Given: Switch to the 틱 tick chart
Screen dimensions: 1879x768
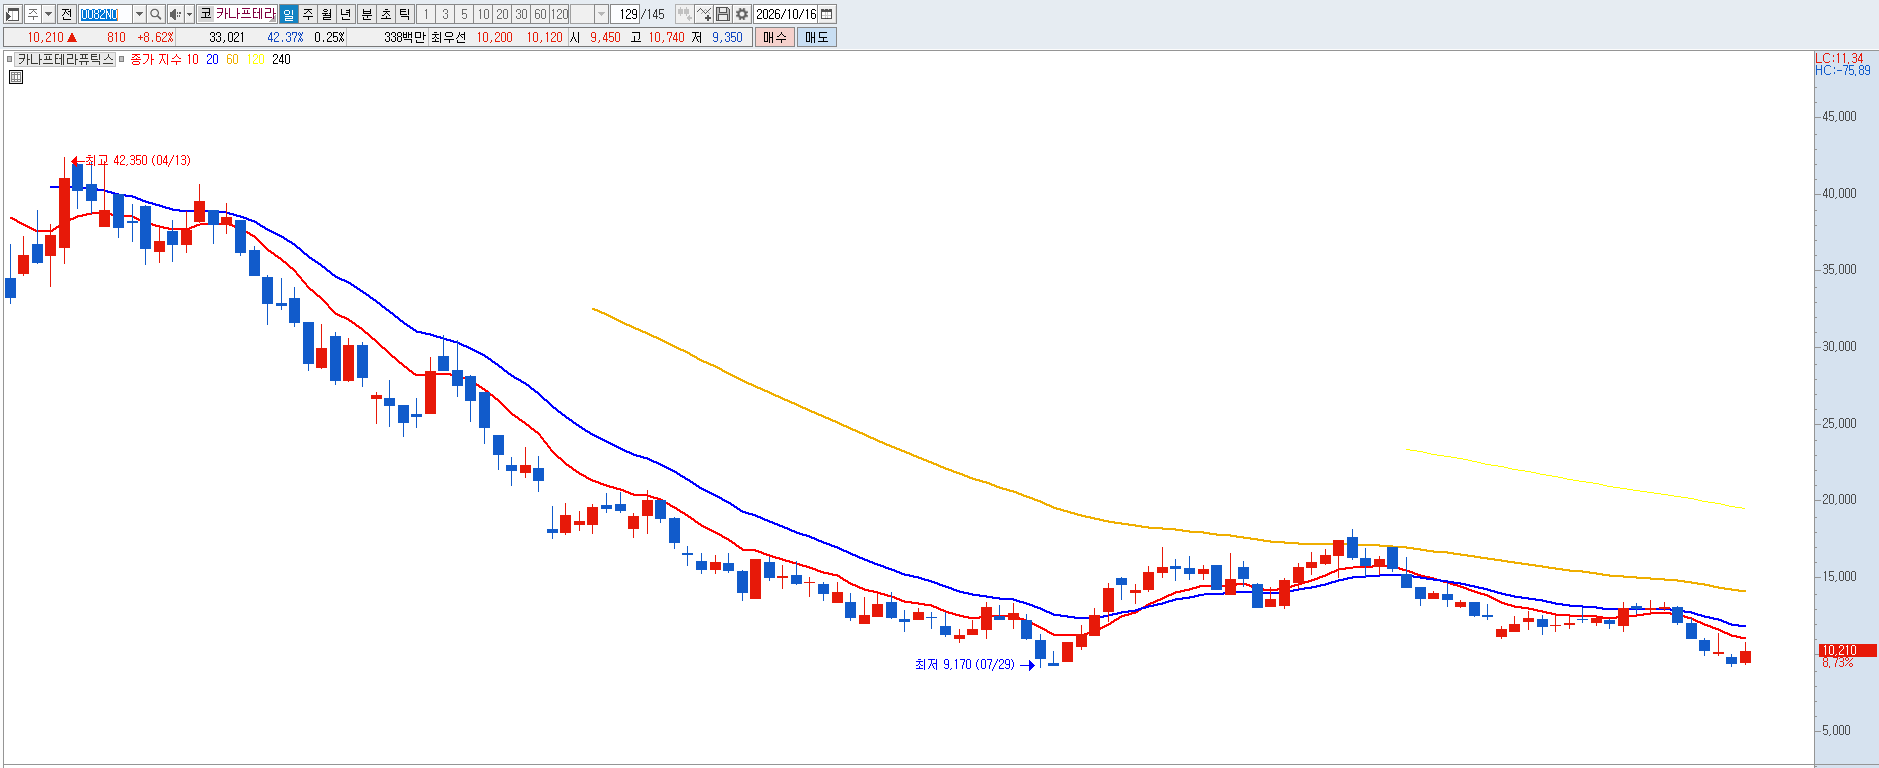Looking at the screenshot, I should pos(404,14).
